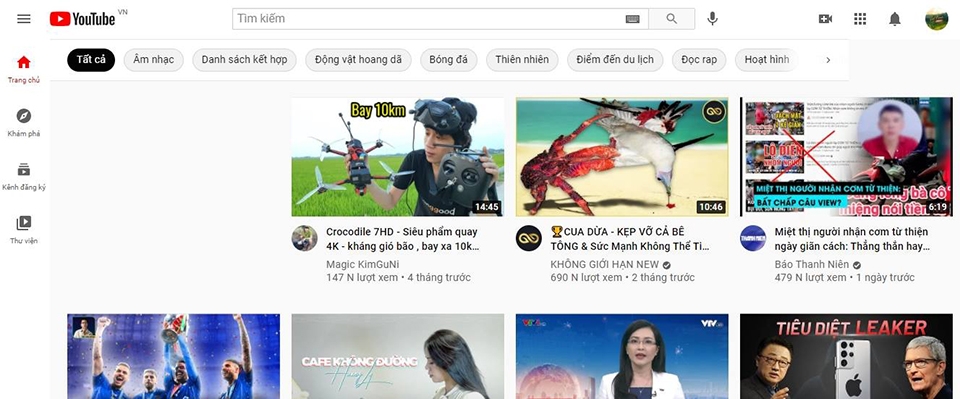Viewport: 960px width, 399px height.
Task: Open CUA DỪA - KẸP VỠ video title
Action: pos(629,239)
